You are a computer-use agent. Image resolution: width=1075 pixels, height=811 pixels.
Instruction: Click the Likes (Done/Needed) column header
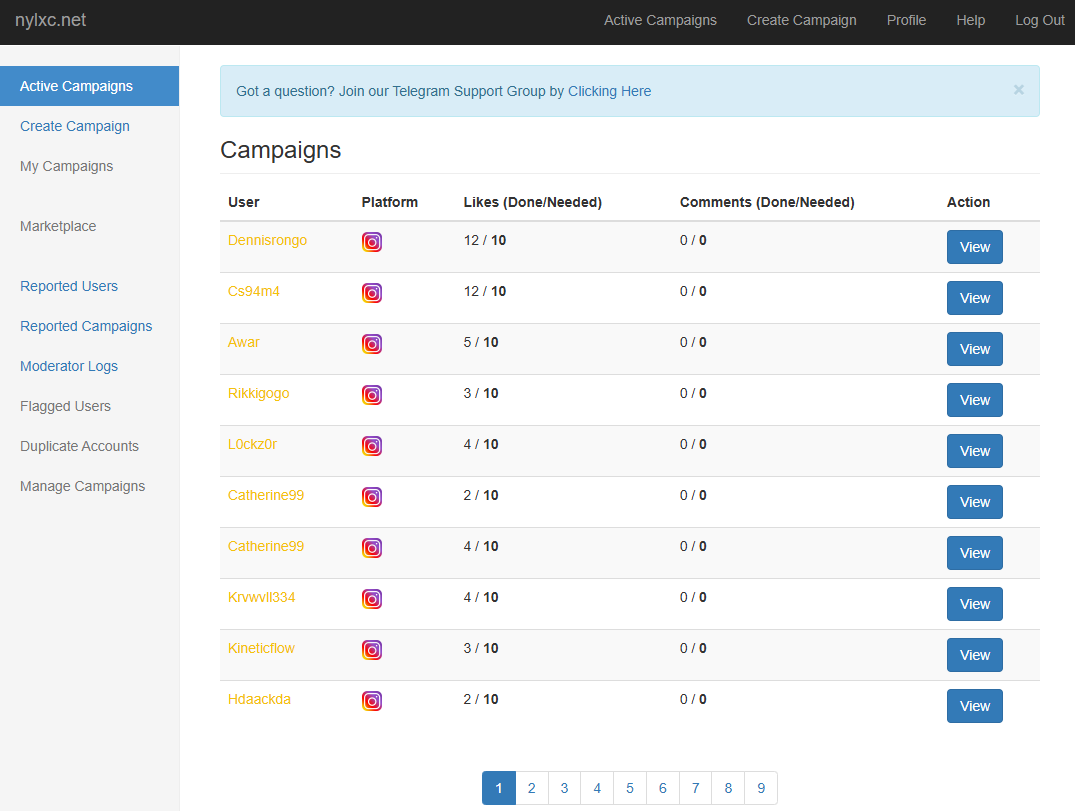[533, 202]
